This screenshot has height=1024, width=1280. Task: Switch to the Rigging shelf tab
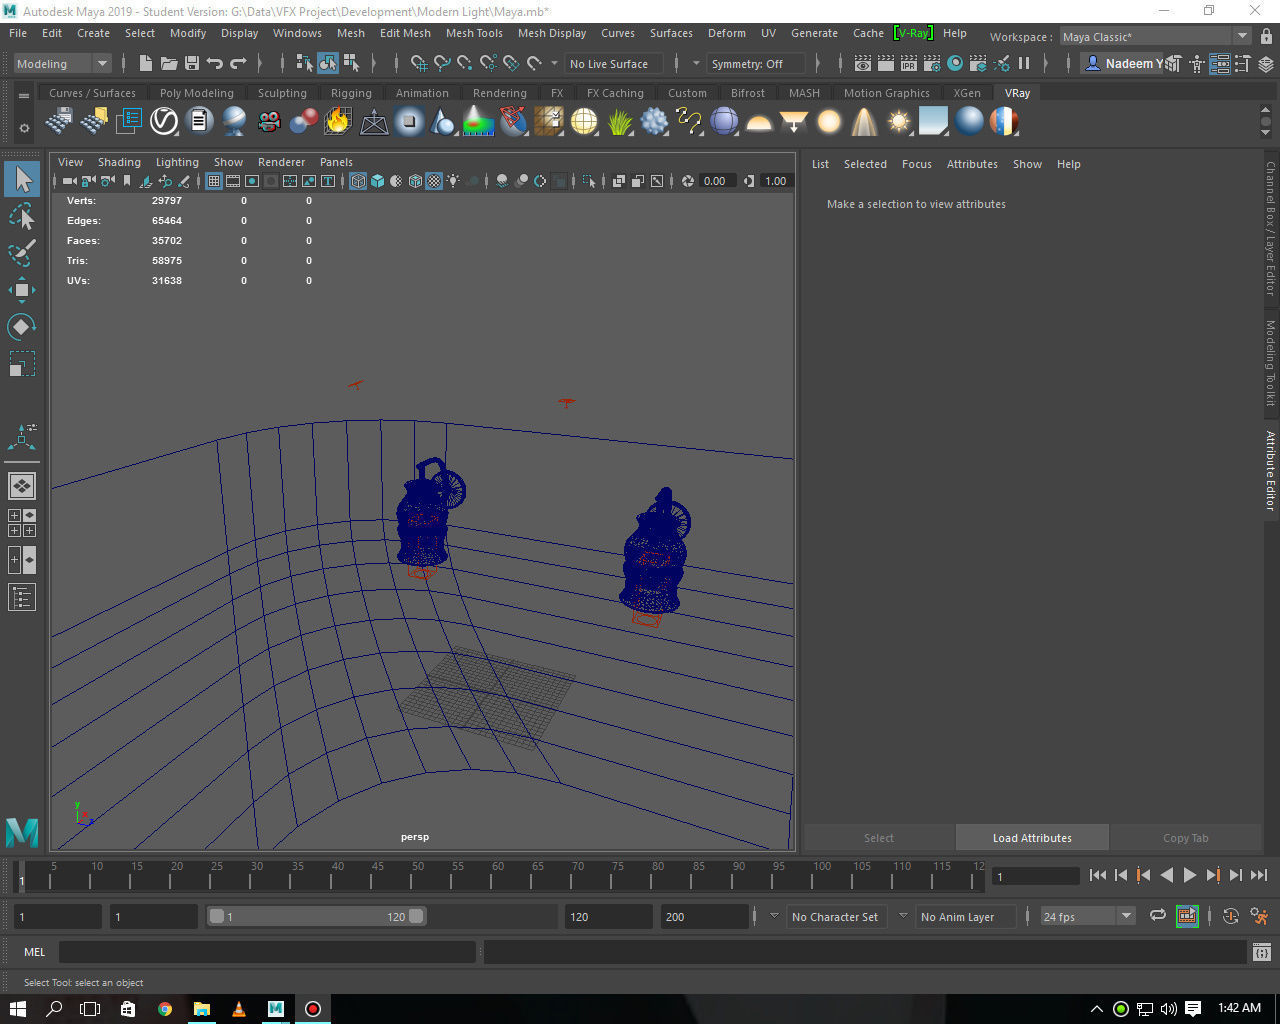[x=351, y=93]
